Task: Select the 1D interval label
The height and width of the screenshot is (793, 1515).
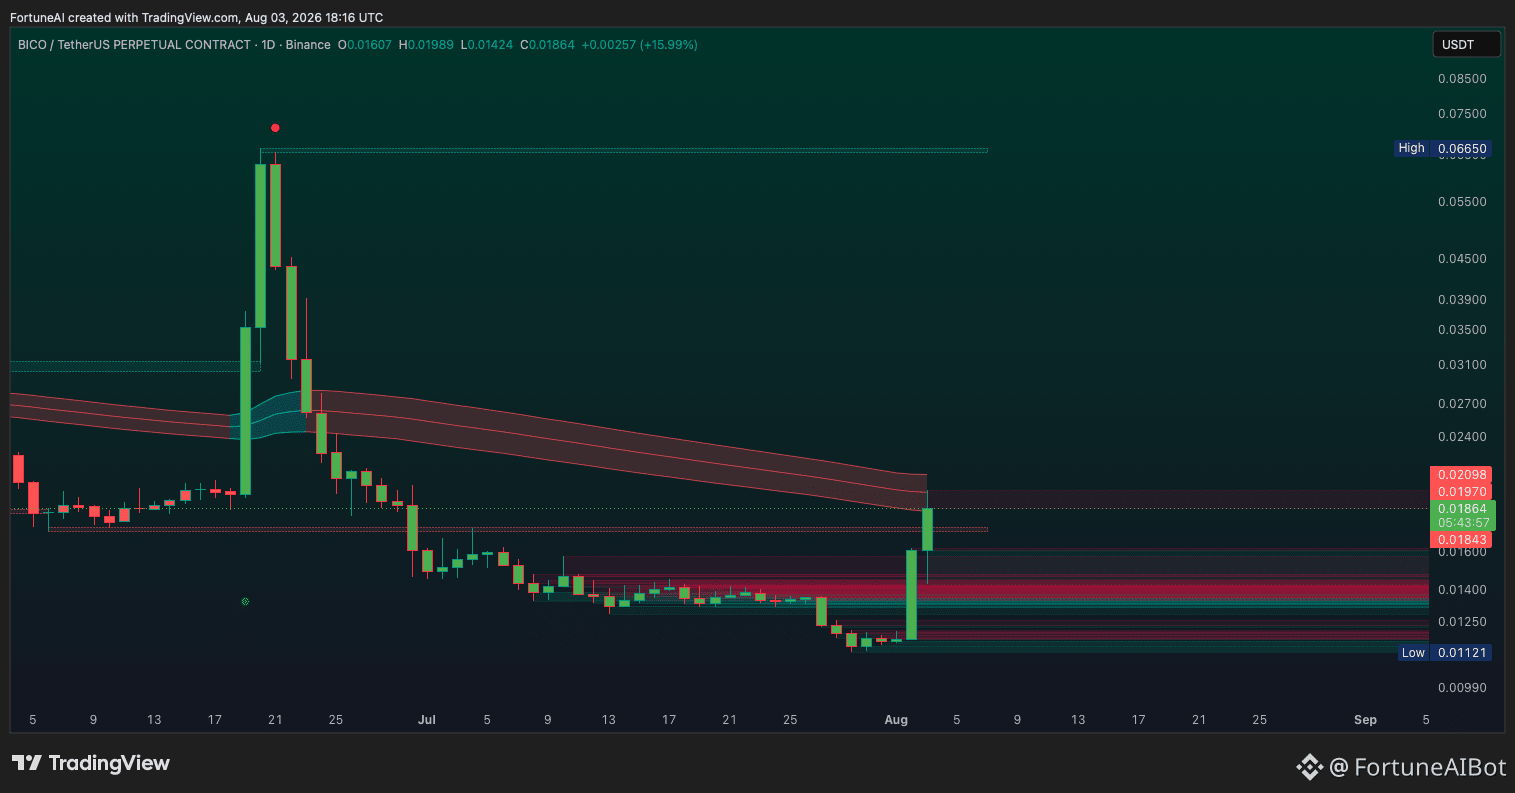Action: (268, 45)
